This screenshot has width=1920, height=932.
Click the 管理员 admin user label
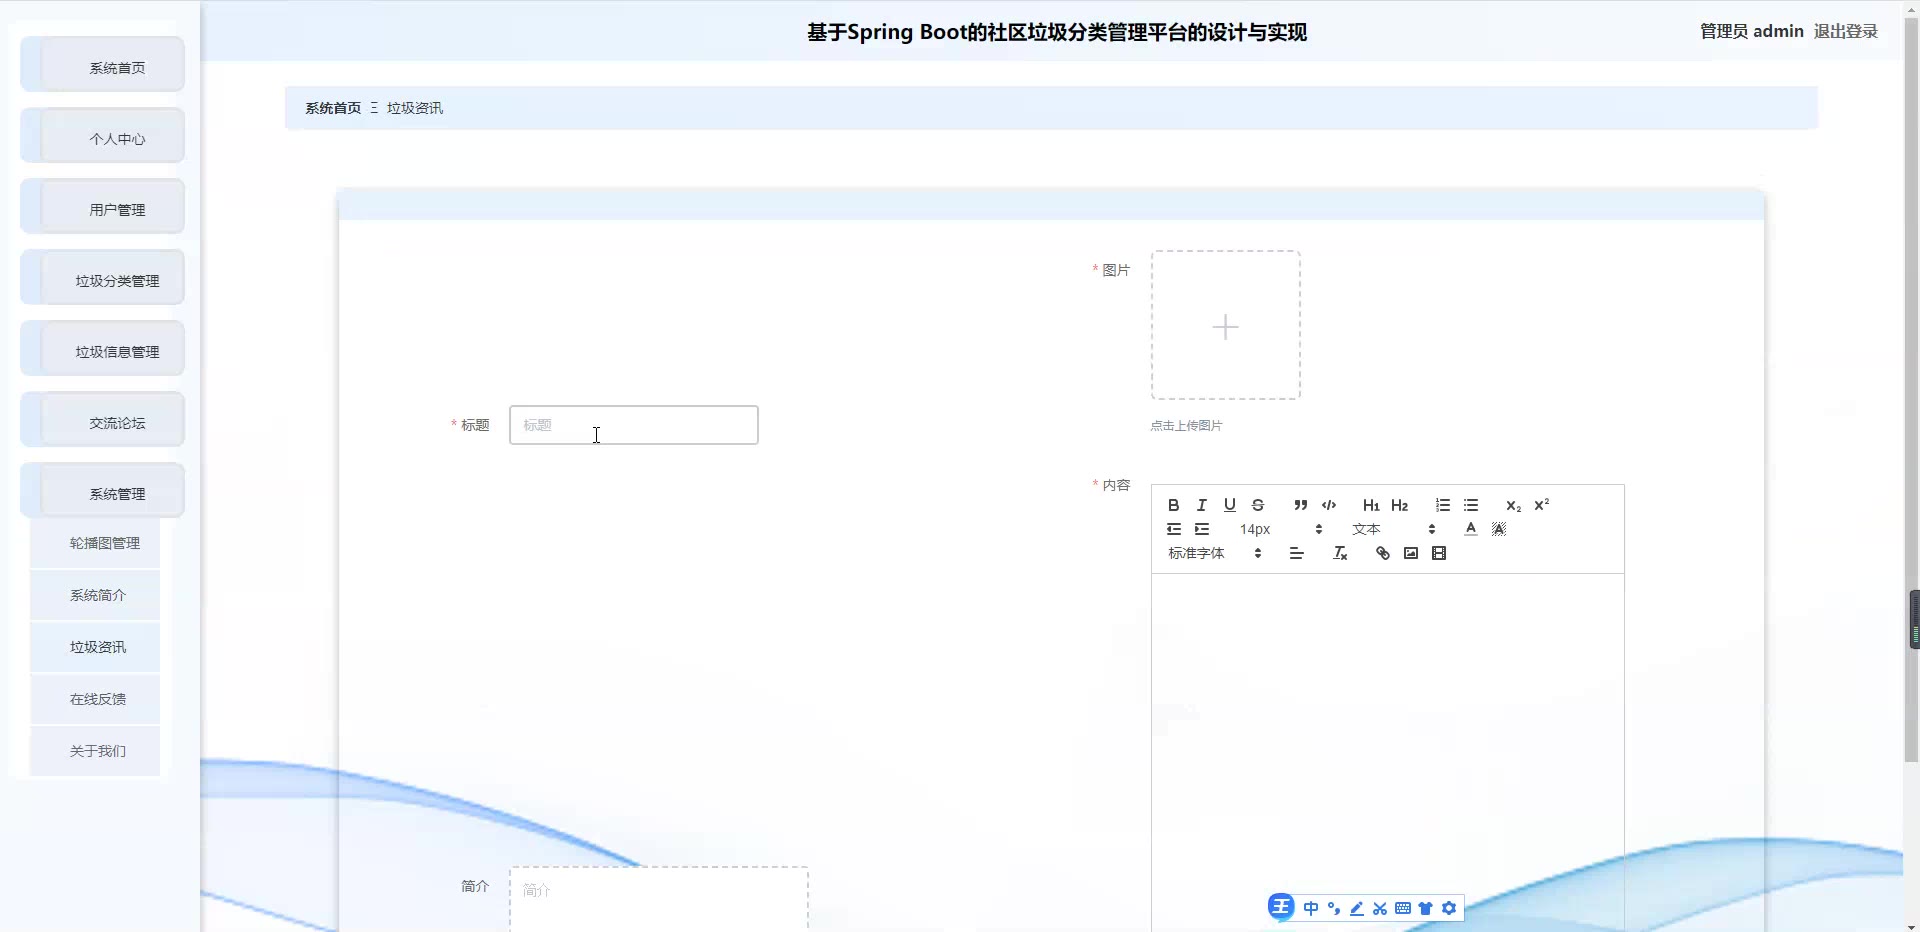pyautogui.click(x=1752, y=31)
